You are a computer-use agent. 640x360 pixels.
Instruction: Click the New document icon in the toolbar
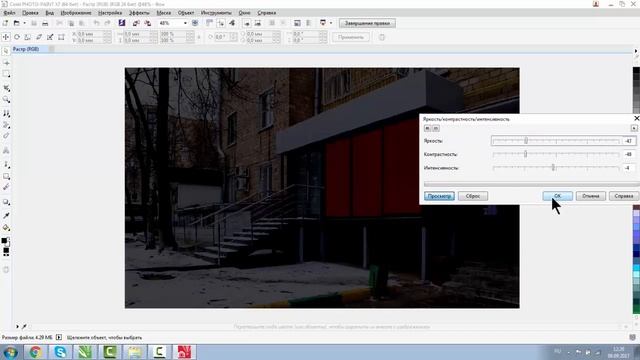(5, 23)
